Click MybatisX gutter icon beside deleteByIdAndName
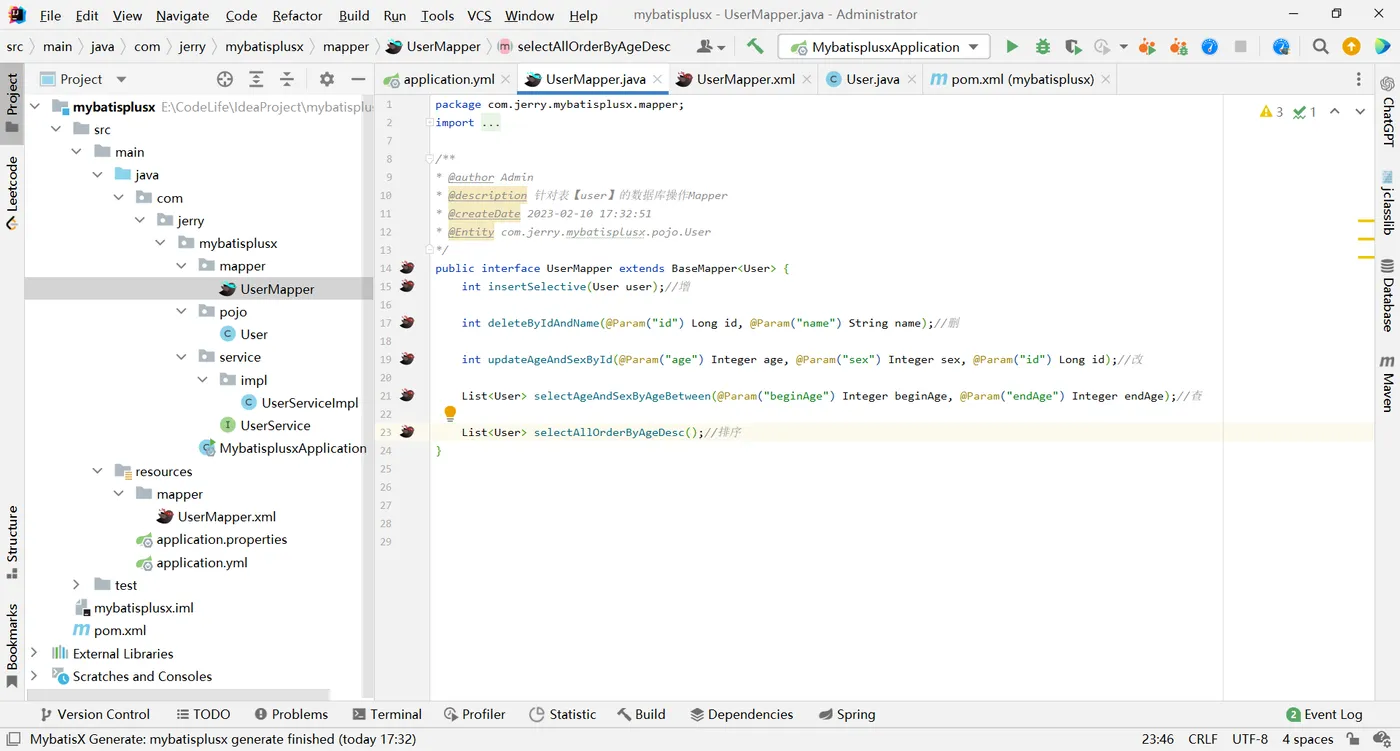Screen dimensions: 1400x751 [407, 322]
